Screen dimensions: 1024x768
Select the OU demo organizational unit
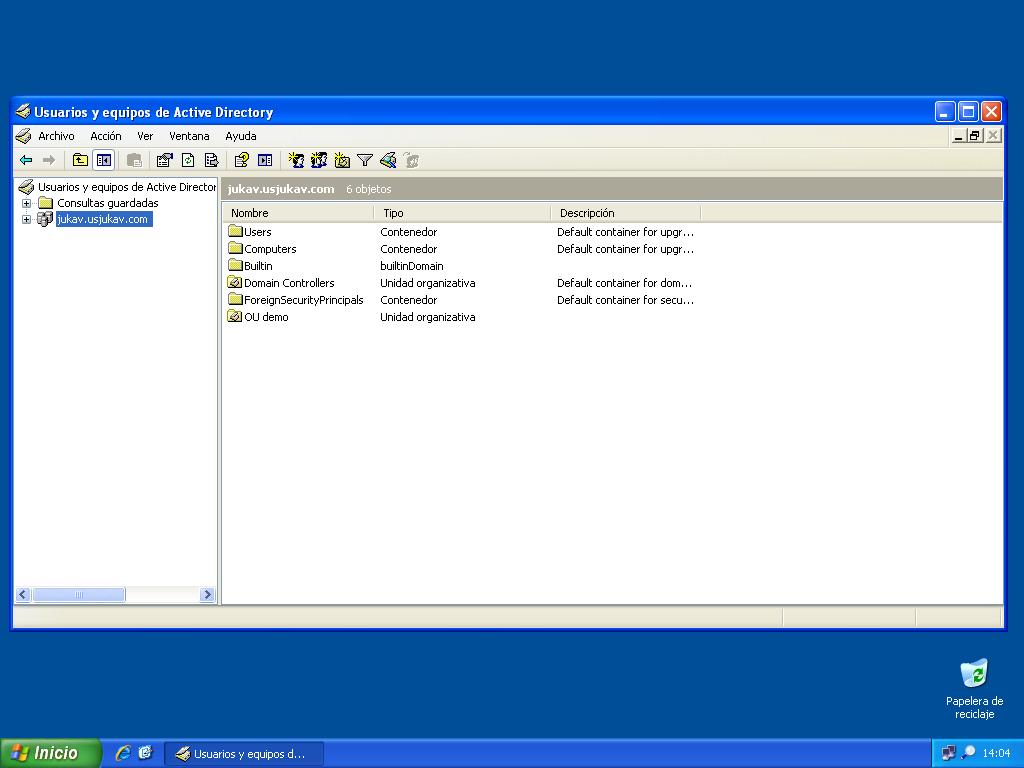(265, 317)
